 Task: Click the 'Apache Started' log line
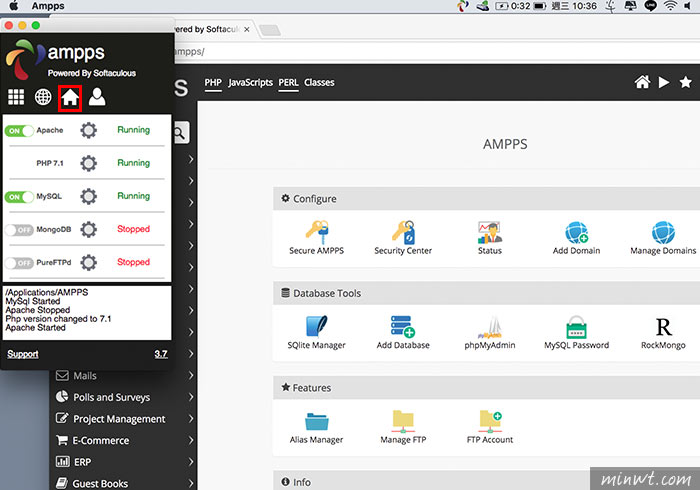pos(36,328)
